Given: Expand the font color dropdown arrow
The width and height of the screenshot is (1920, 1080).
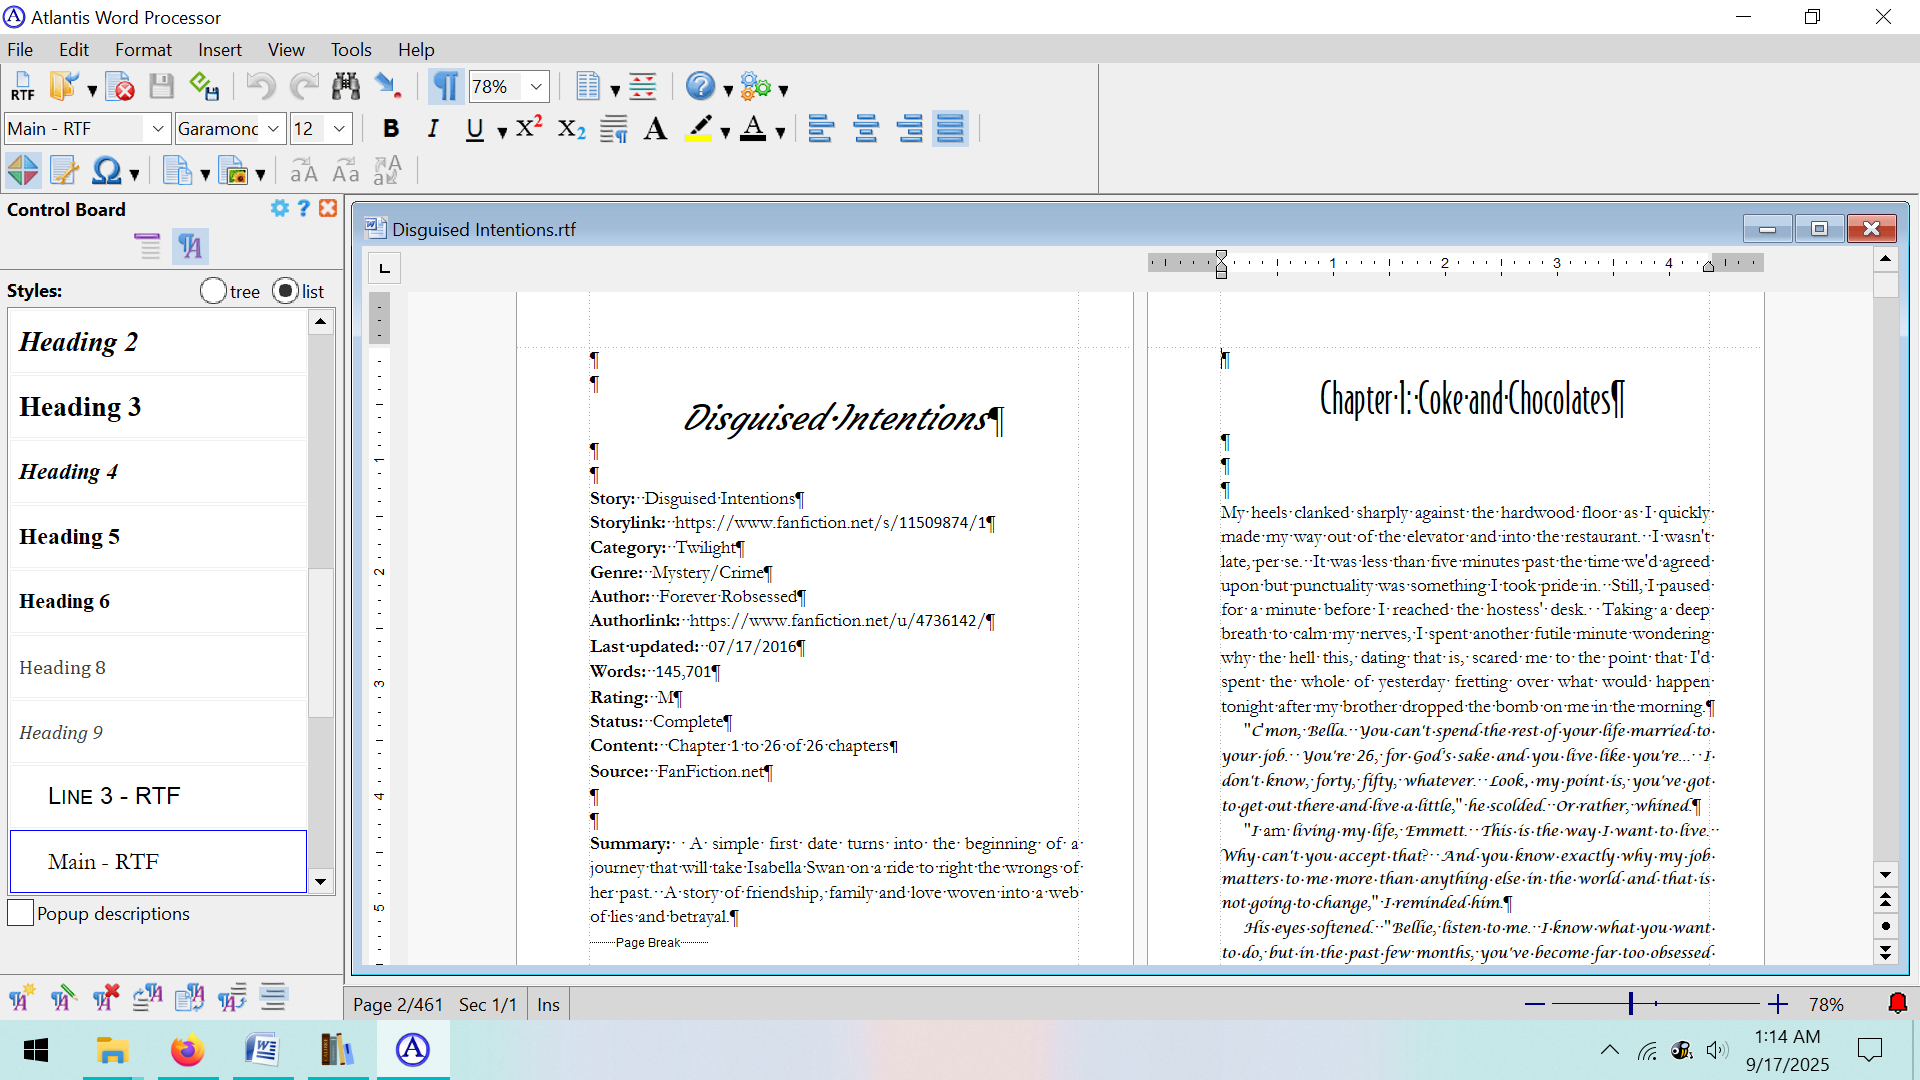Looking at the screenshot, I should (x=780, y=131).
